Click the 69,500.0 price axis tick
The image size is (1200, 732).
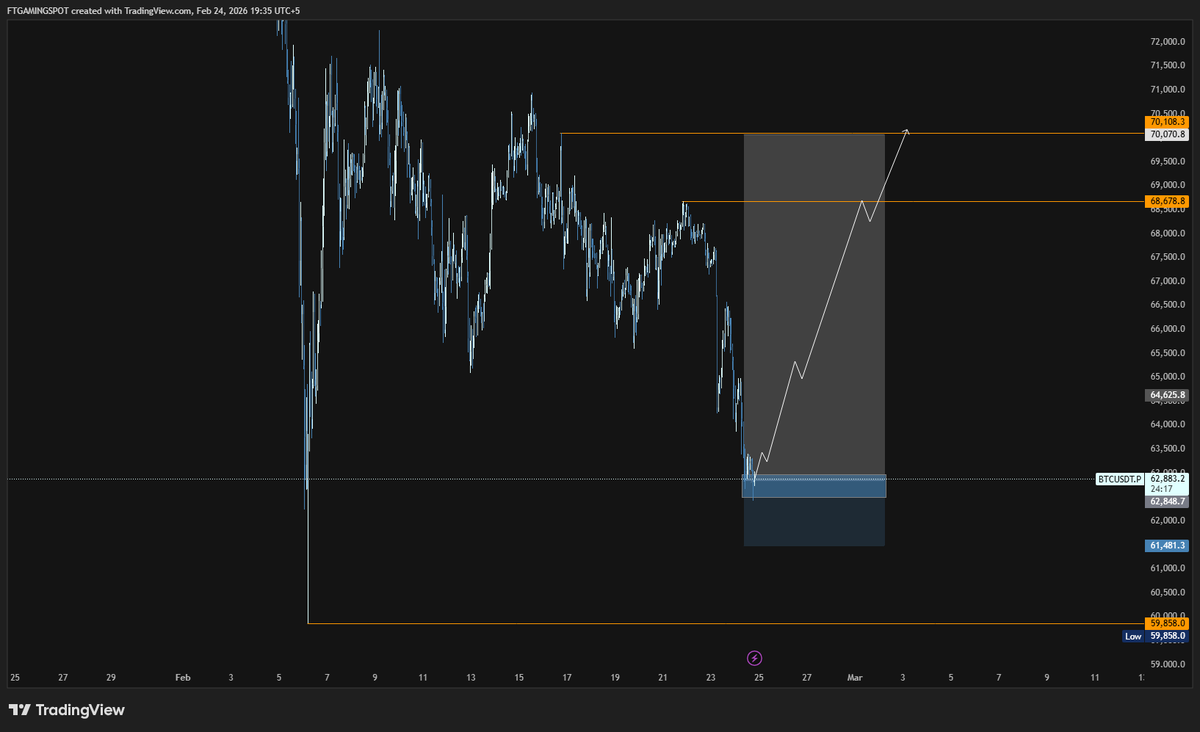pyautogui.click(x=1168, y=162)
